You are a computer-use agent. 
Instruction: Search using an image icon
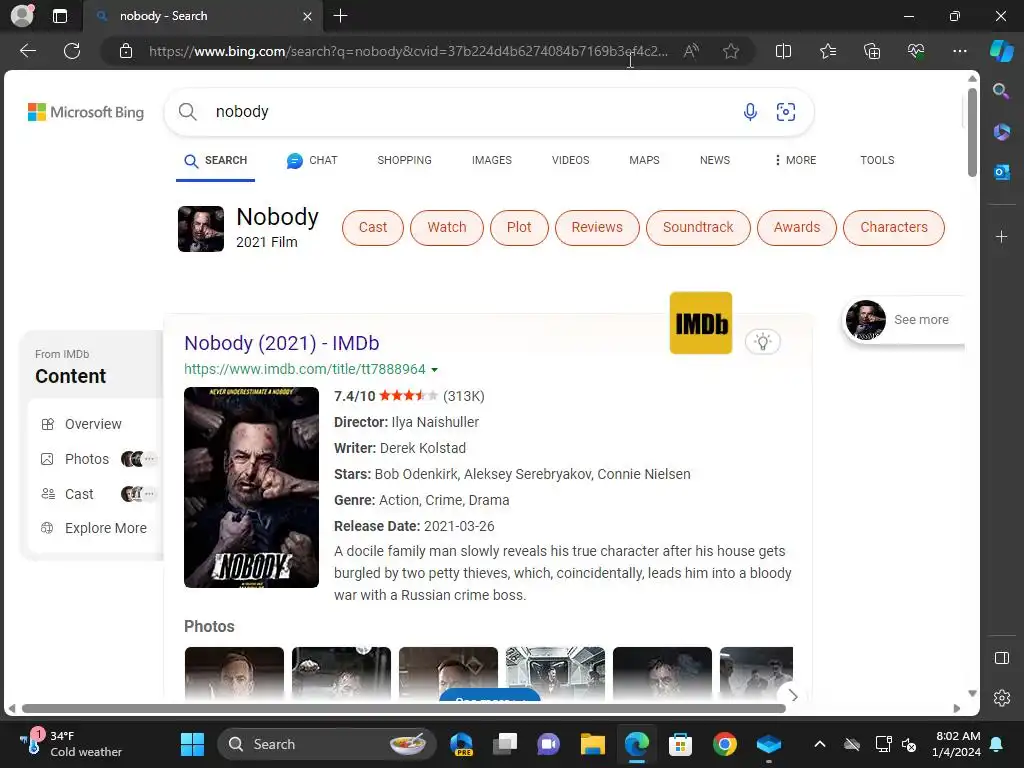click(x=786, y=112)
